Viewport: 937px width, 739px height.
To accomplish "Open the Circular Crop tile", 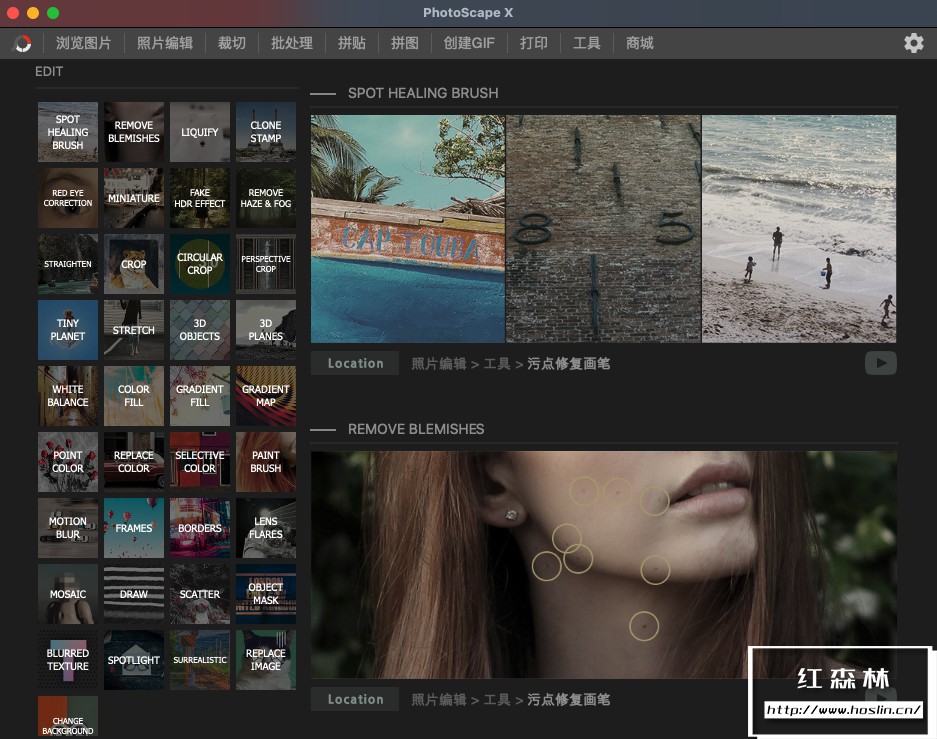I will point(200,263).
